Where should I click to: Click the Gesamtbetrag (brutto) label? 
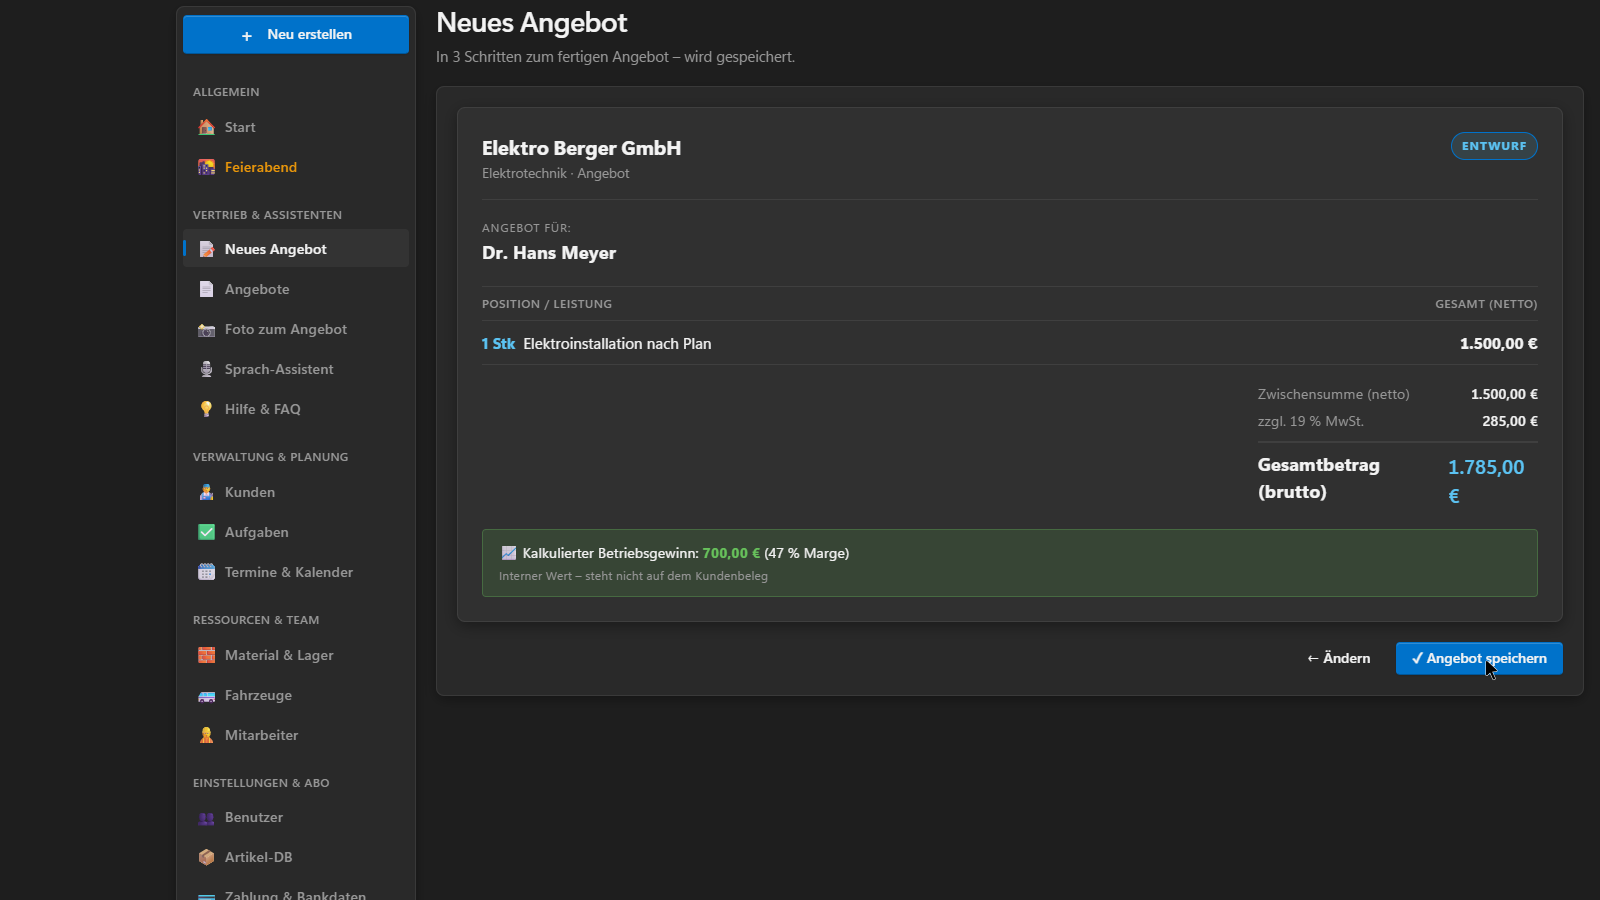(1318, 478)
